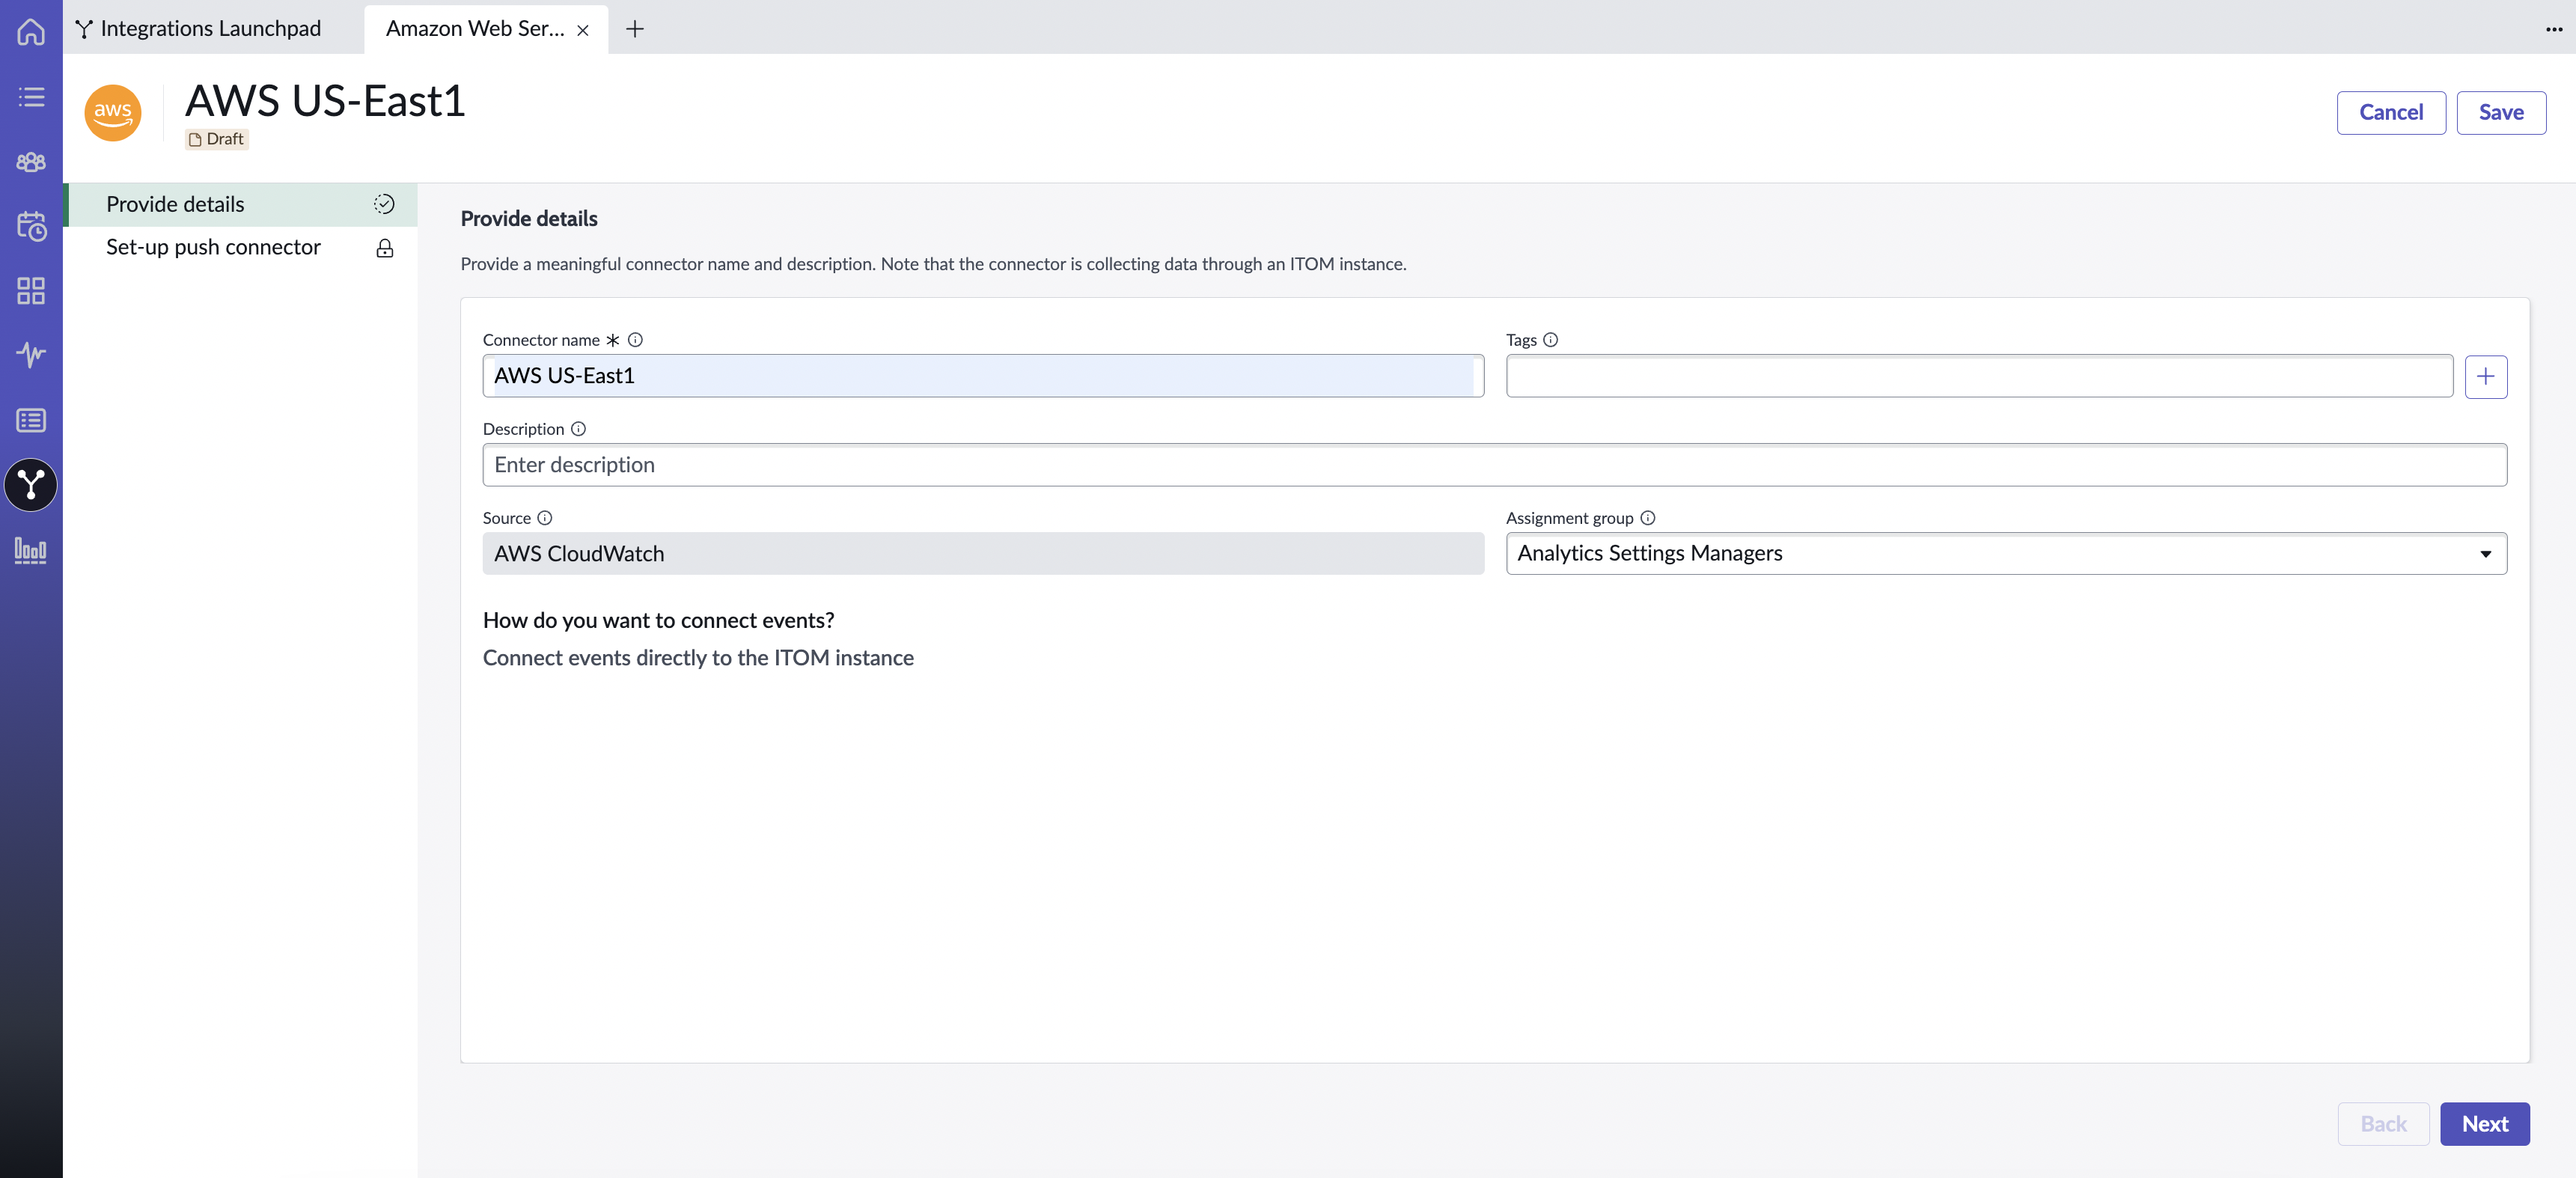Viewport: 2576px width, 1178px height.
Task: Click 'Connect events directly to the ITOM instance' text
Action: (698, 658)
